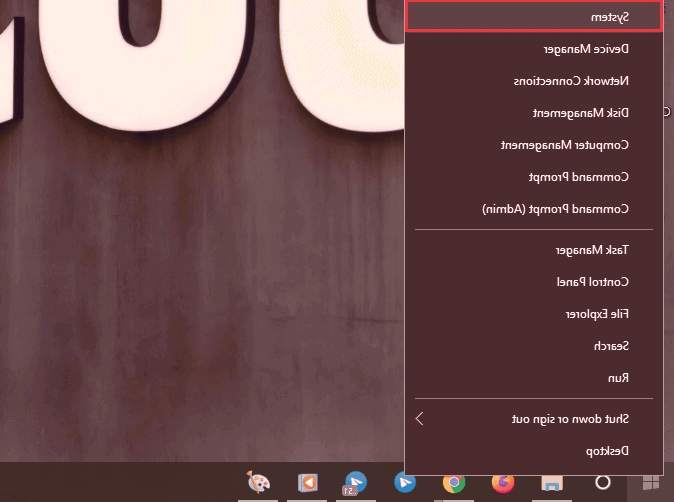The width and height of the screenshot is (674, 502).
Task: Select Computer Management menu entry
Action: point(534,145)
